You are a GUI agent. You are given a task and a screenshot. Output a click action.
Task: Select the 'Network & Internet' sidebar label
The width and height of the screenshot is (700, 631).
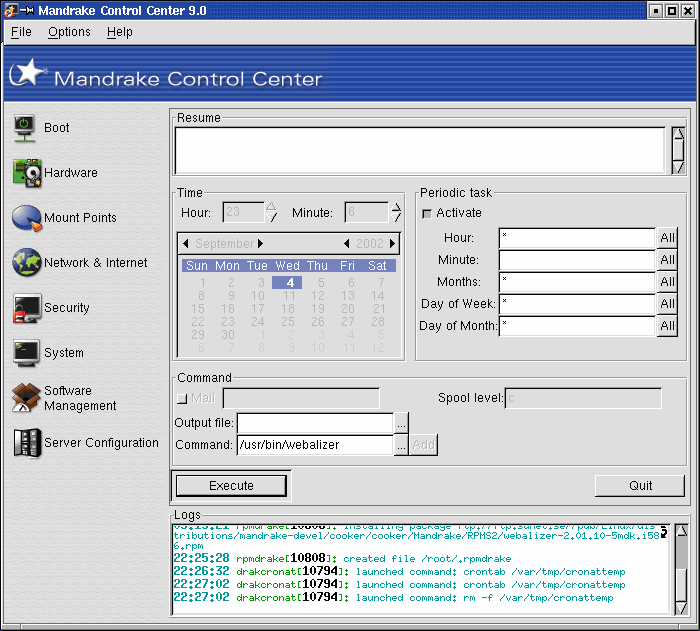point(96,263)
